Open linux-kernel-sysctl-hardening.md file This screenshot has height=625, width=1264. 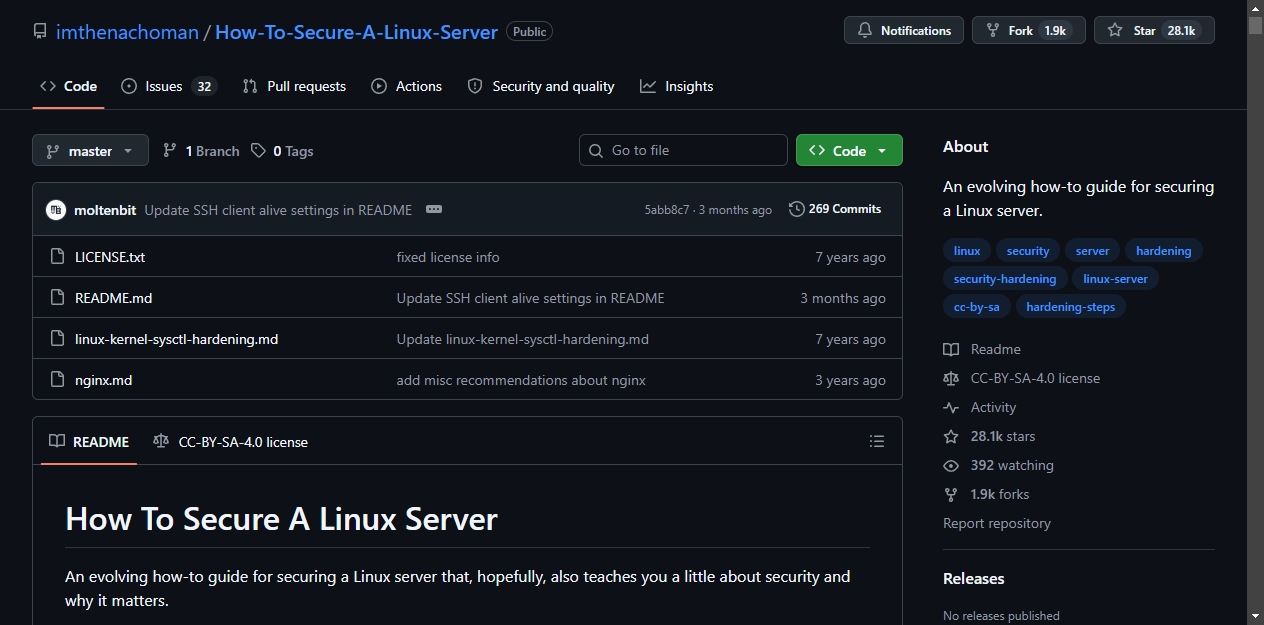(x=177, y=339)
